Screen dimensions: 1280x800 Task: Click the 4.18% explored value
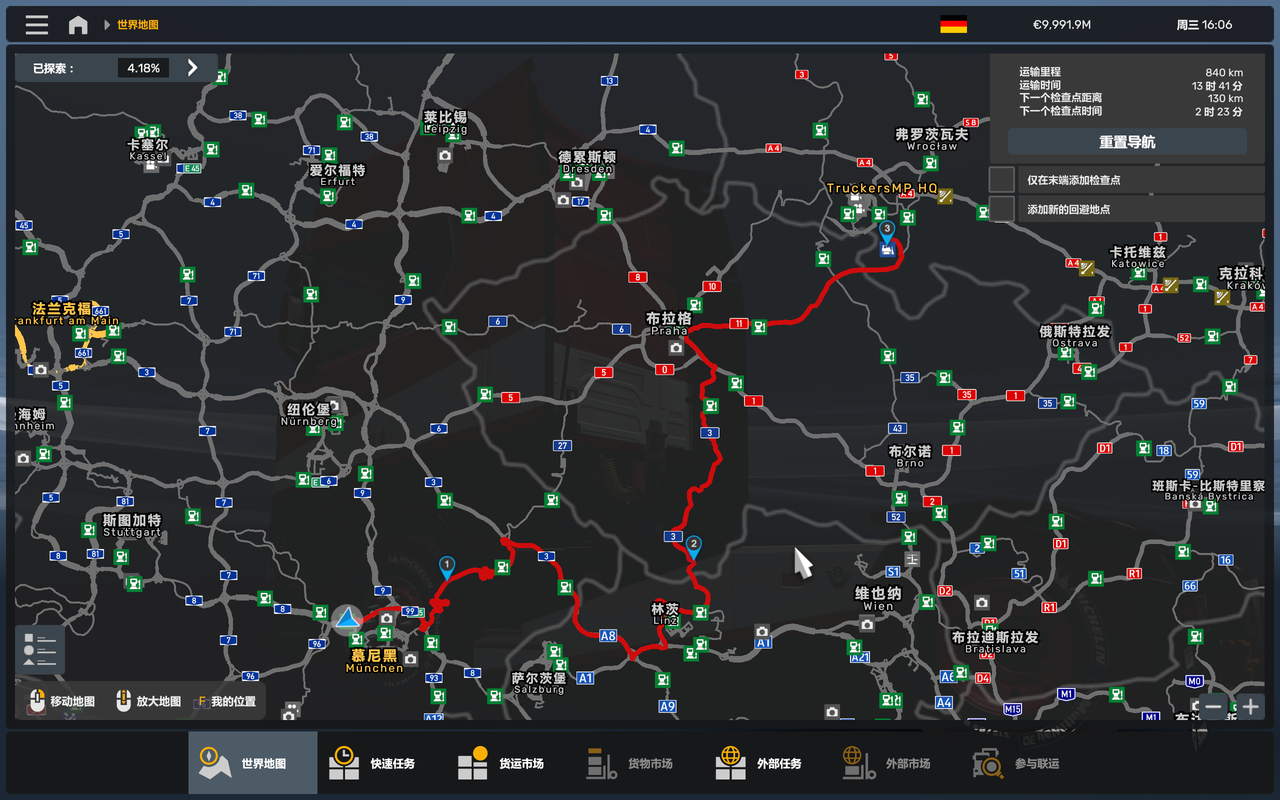pyautogui.click(x=143, y=68)
